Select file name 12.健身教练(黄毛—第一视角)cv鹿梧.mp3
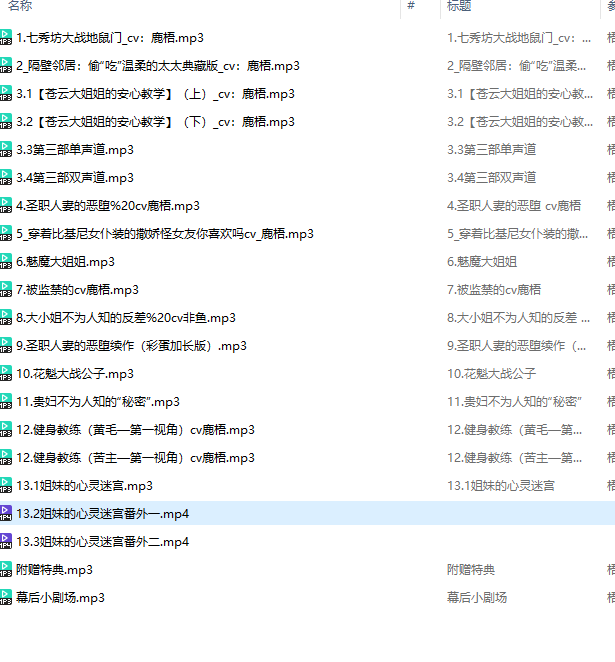This screenshot has height=662, width=615. pos(135,430)
